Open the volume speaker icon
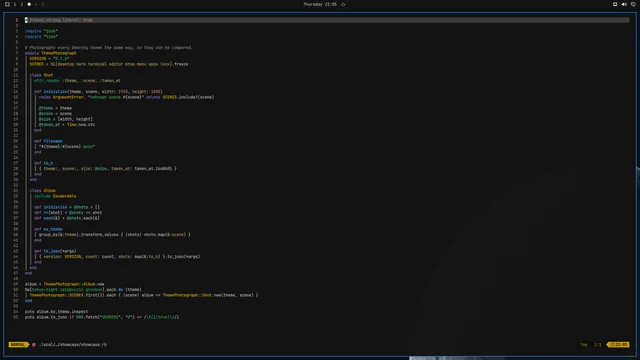 624,4
